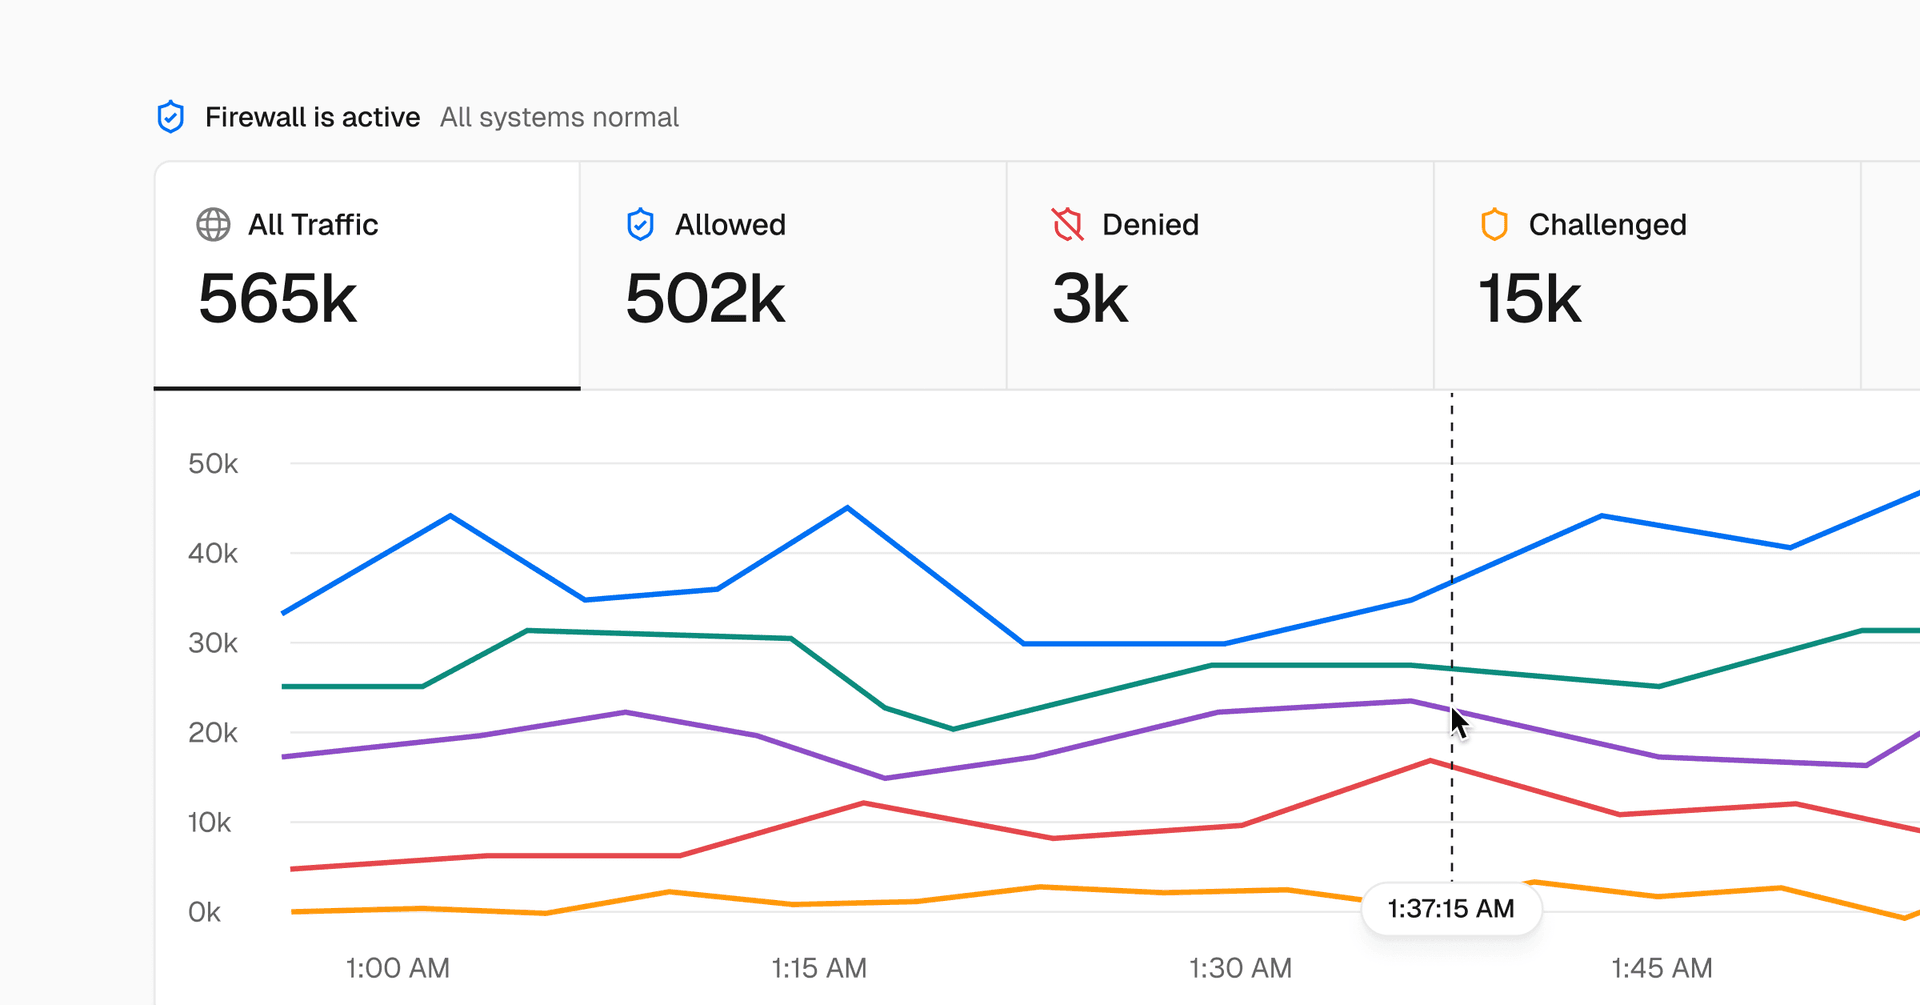This screenshot has height=1005, width=1920.
Task: Switch to the Challenged tab label
Action: click(1607, 225)
